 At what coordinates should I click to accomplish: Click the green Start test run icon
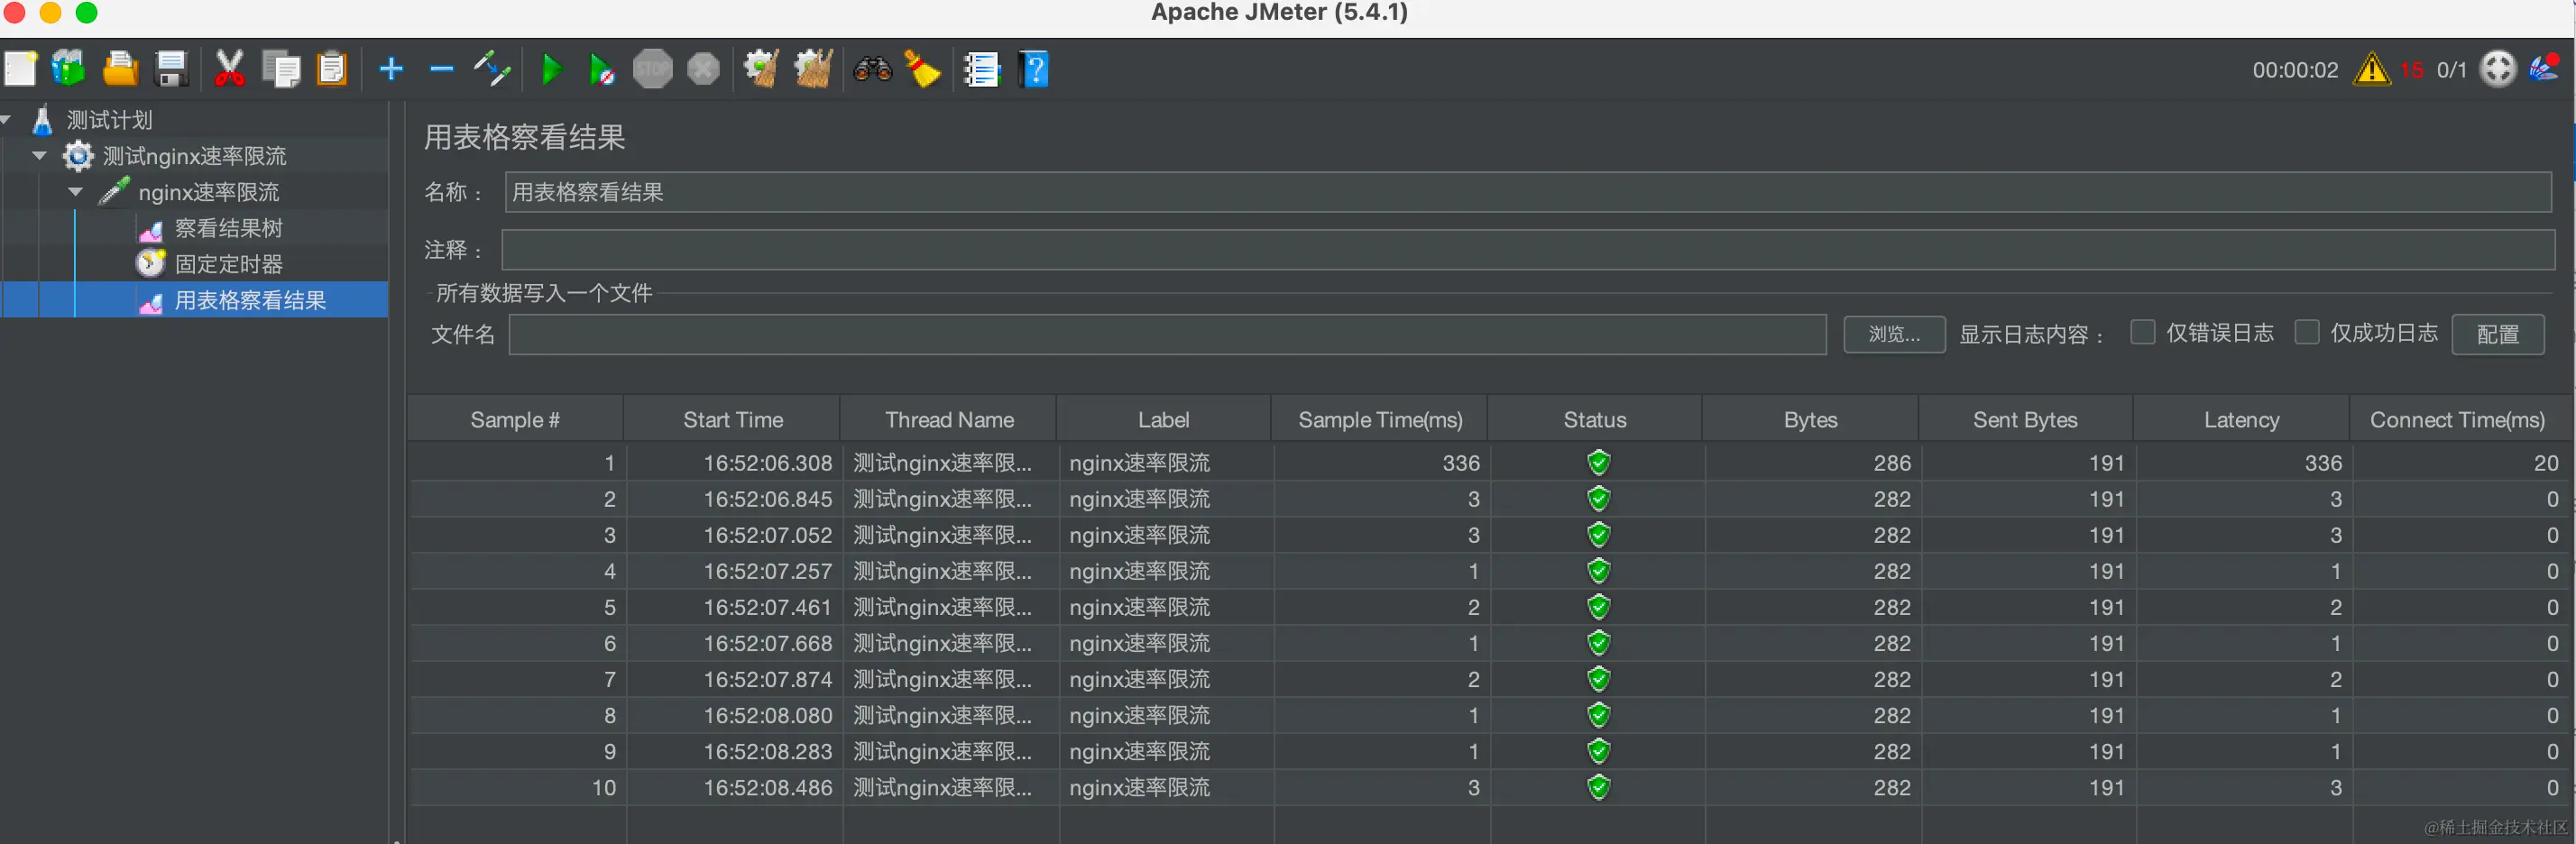[x=551, y=70]
